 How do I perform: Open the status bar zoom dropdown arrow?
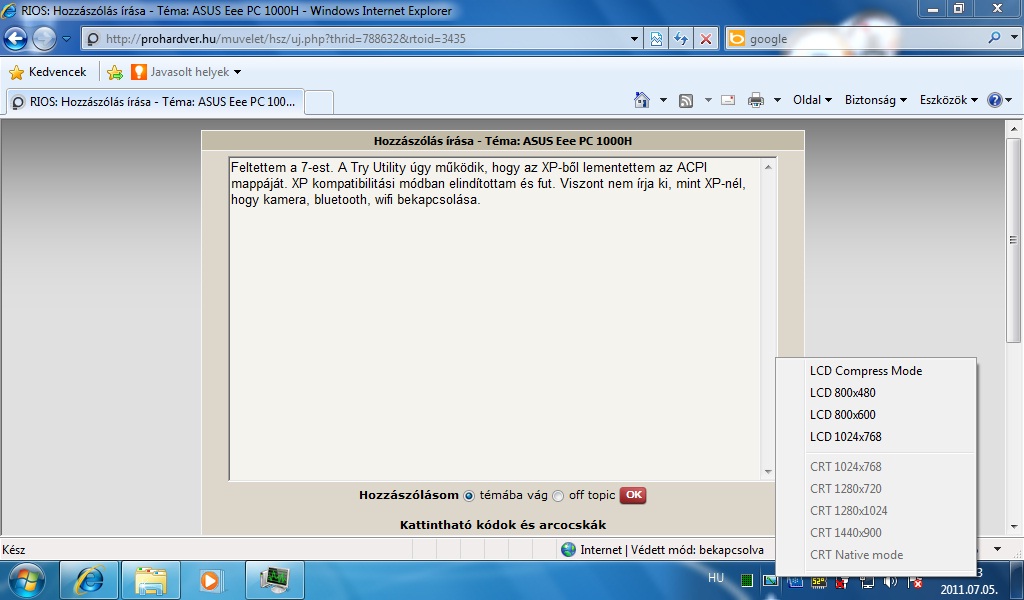[997, 549]
